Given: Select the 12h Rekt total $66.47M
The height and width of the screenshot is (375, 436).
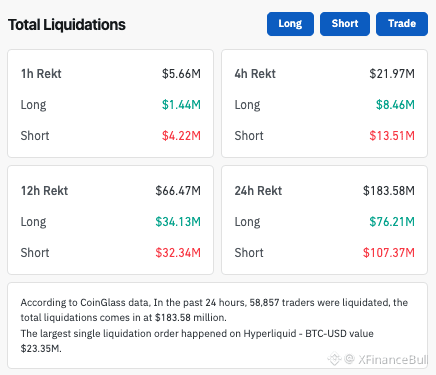Looking at the screenshot, I should (x=178, y=191).
